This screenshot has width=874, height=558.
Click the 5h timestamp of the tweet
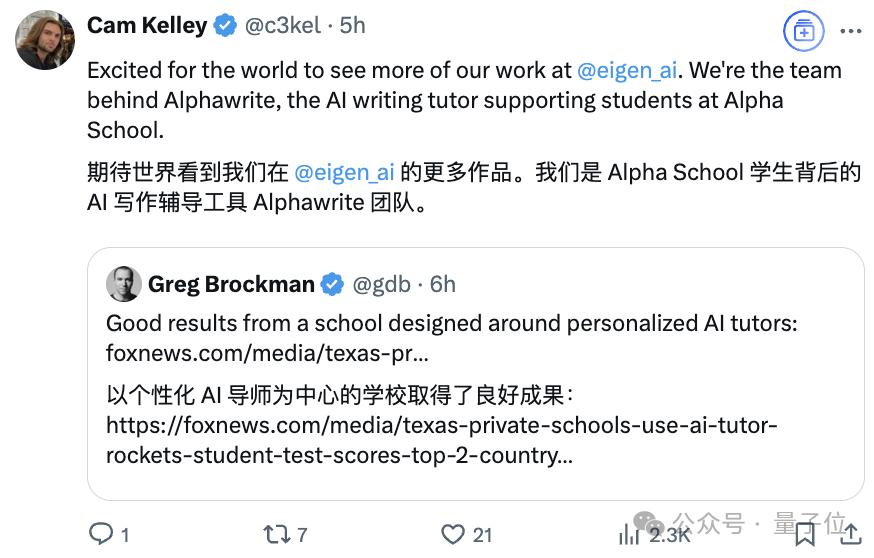pos(353,26)
